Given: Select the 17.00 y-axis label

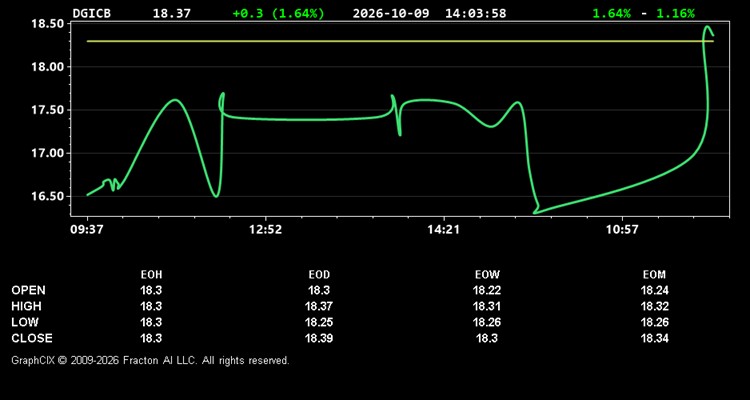Looking at the screenshot, I should pyautogui.click(x=47, y=154).
